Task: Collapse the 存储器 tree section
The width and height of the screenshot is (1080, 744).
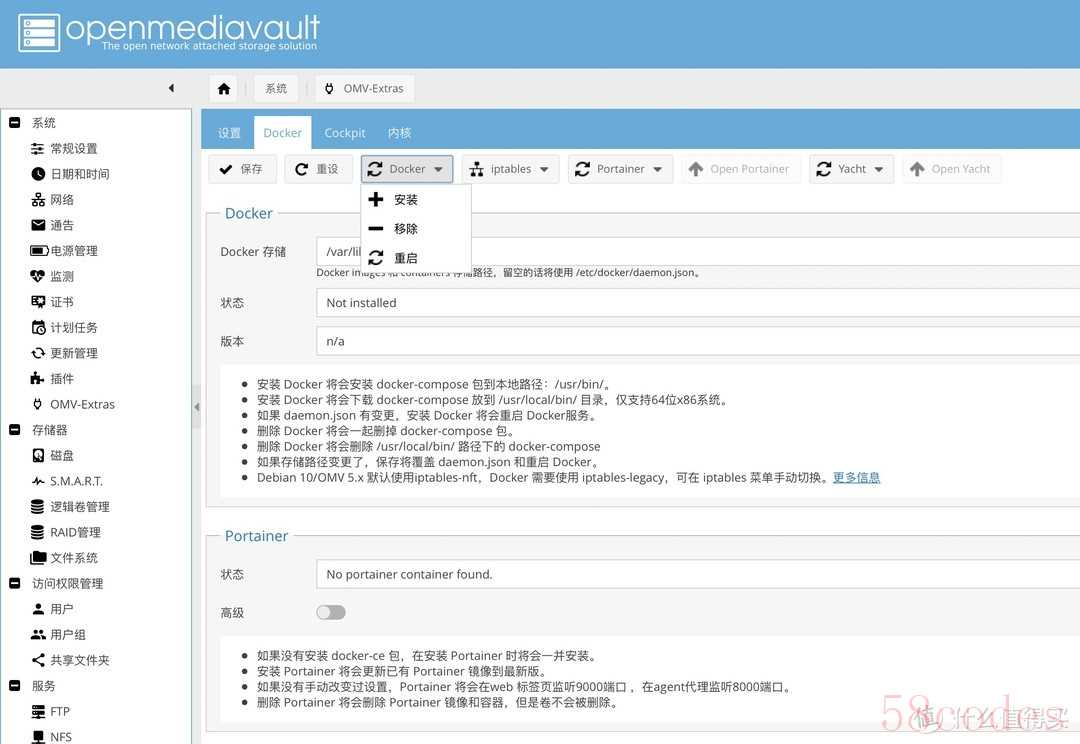Action: (14, 430)
